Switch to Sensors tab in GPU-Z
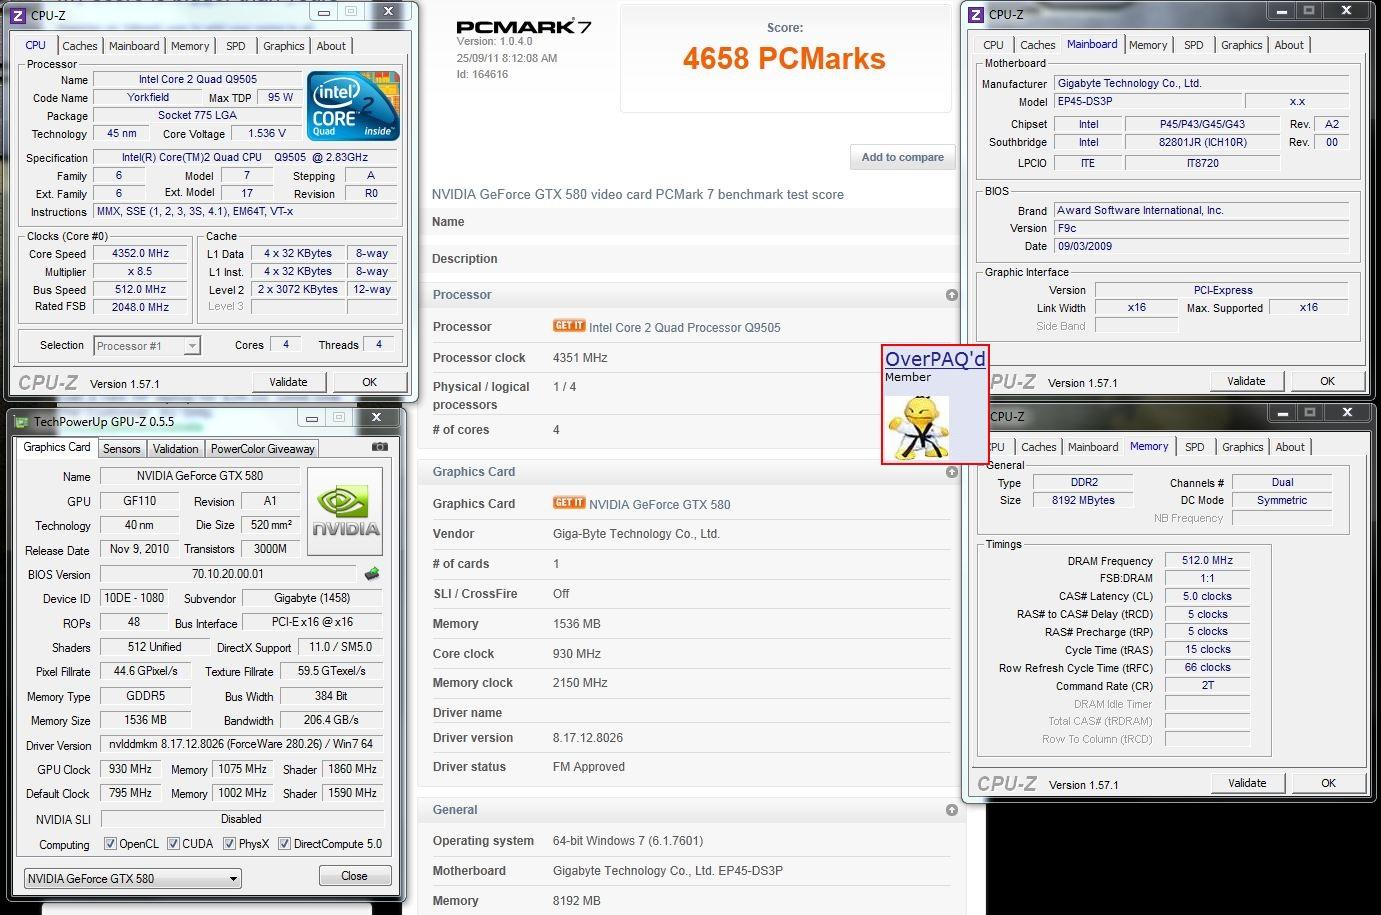 click(122, 449)
